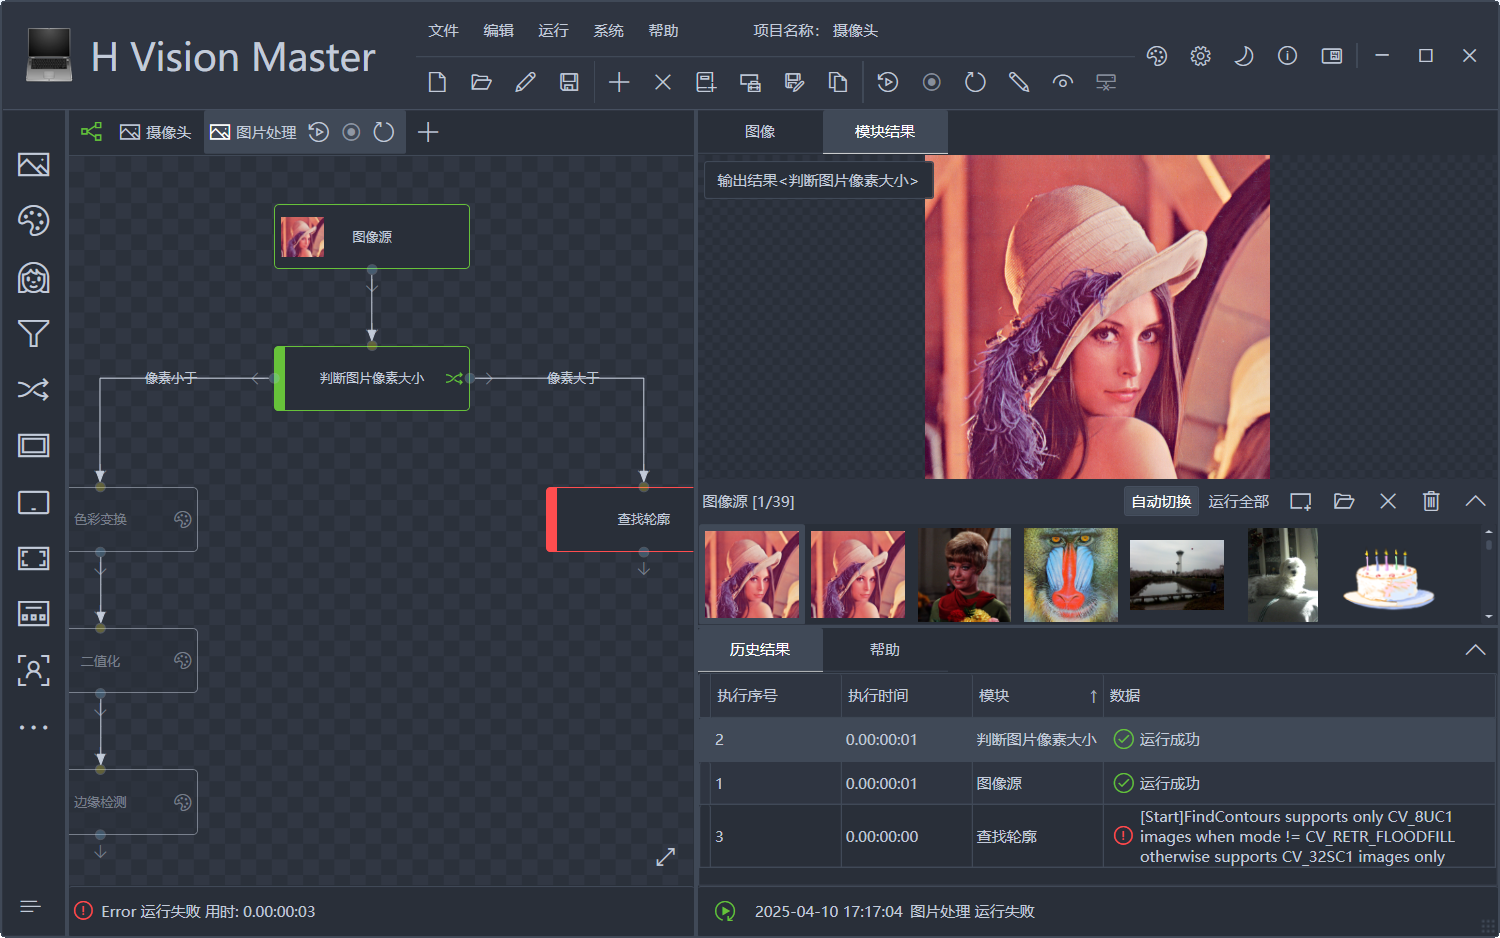This screenshot has height=938, width=1500.
Task: Click the stop circle icon in the main toolbar
Action: pos(932,82)
